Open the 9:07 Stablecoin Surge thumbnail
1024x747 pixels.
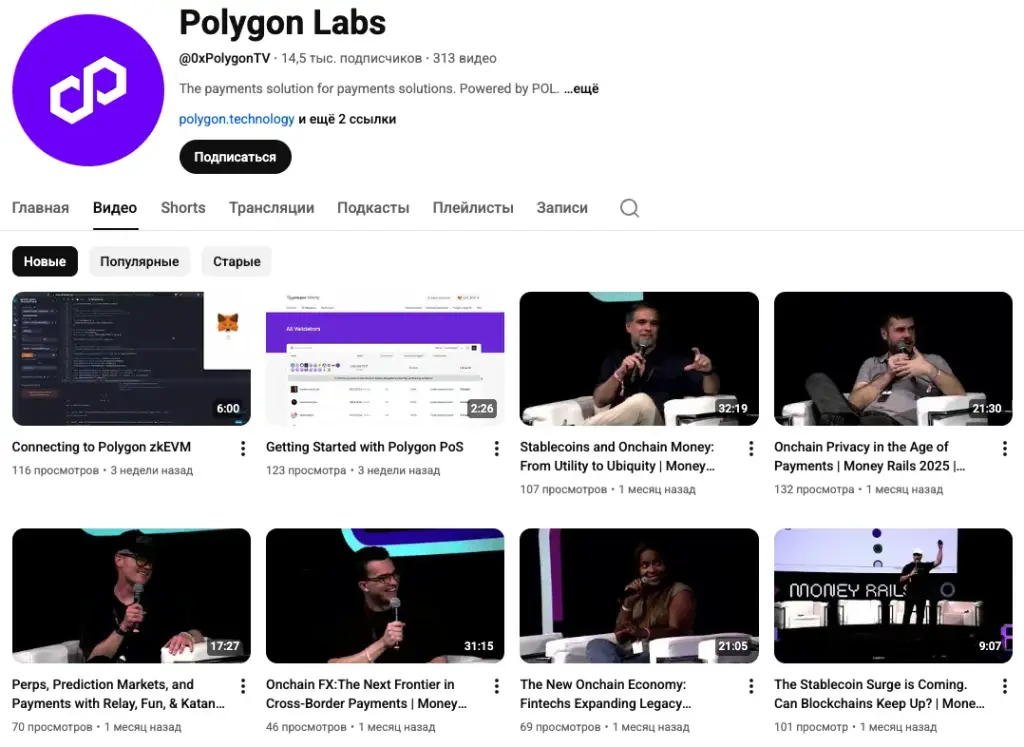pos(893,596)
